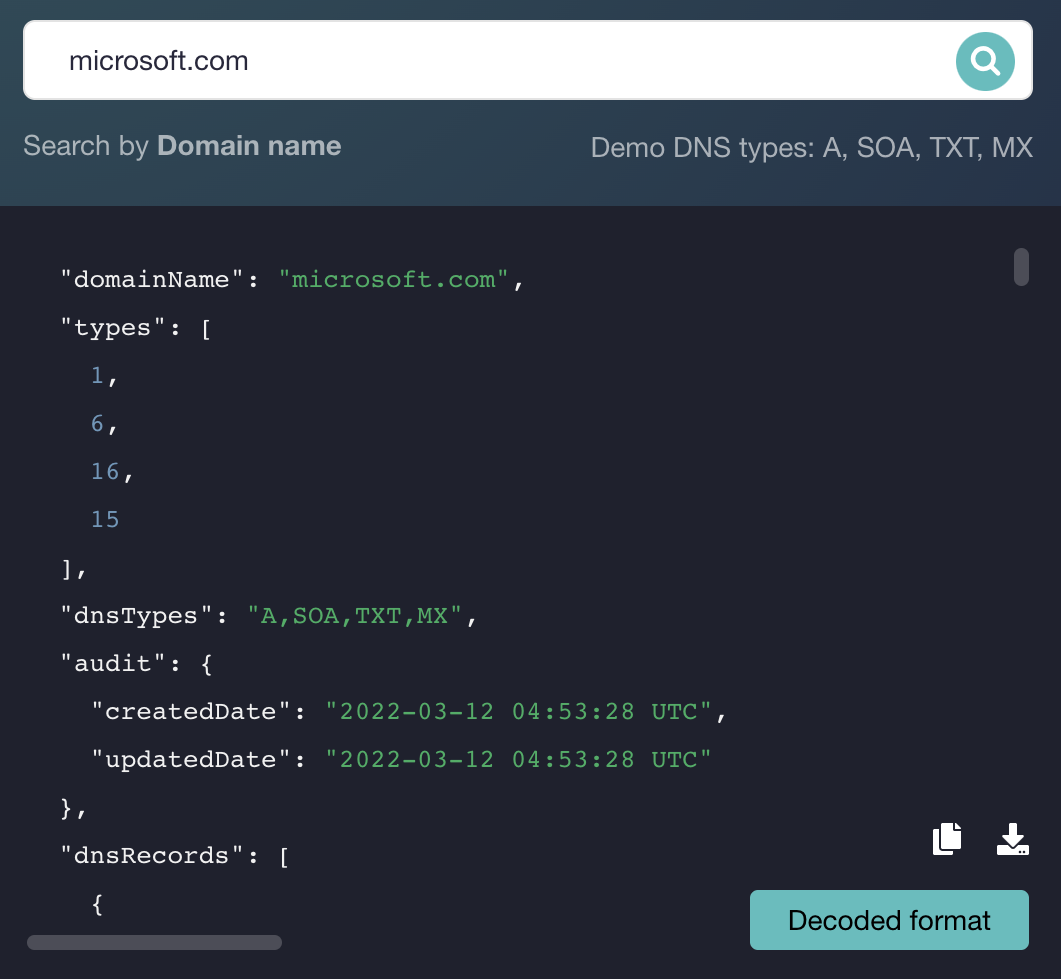Screen dimensions: 1061x979
Task: Click the type value 6
Action: (x=97, y=424)
